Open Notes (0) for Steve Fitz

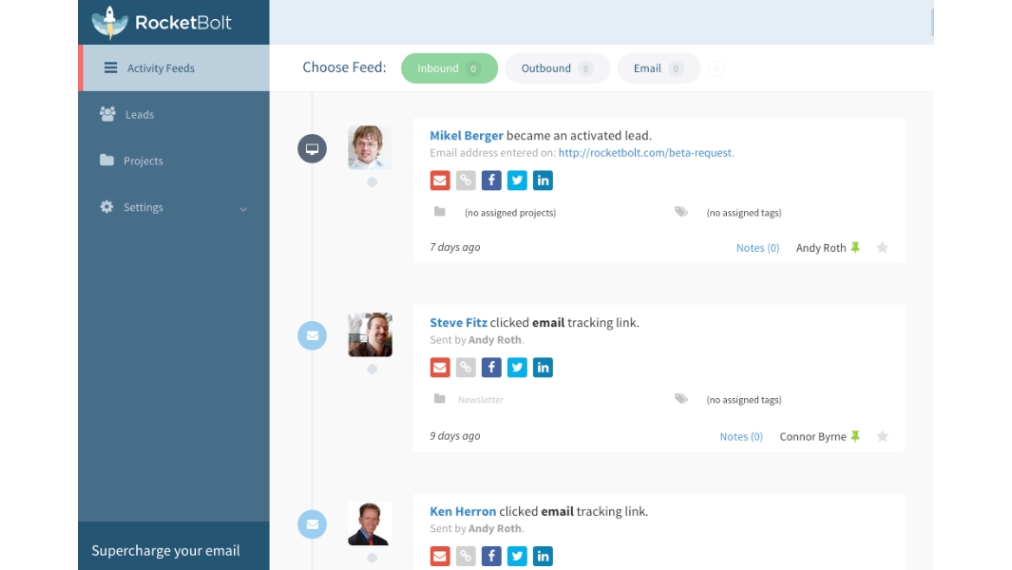[741, 436]
